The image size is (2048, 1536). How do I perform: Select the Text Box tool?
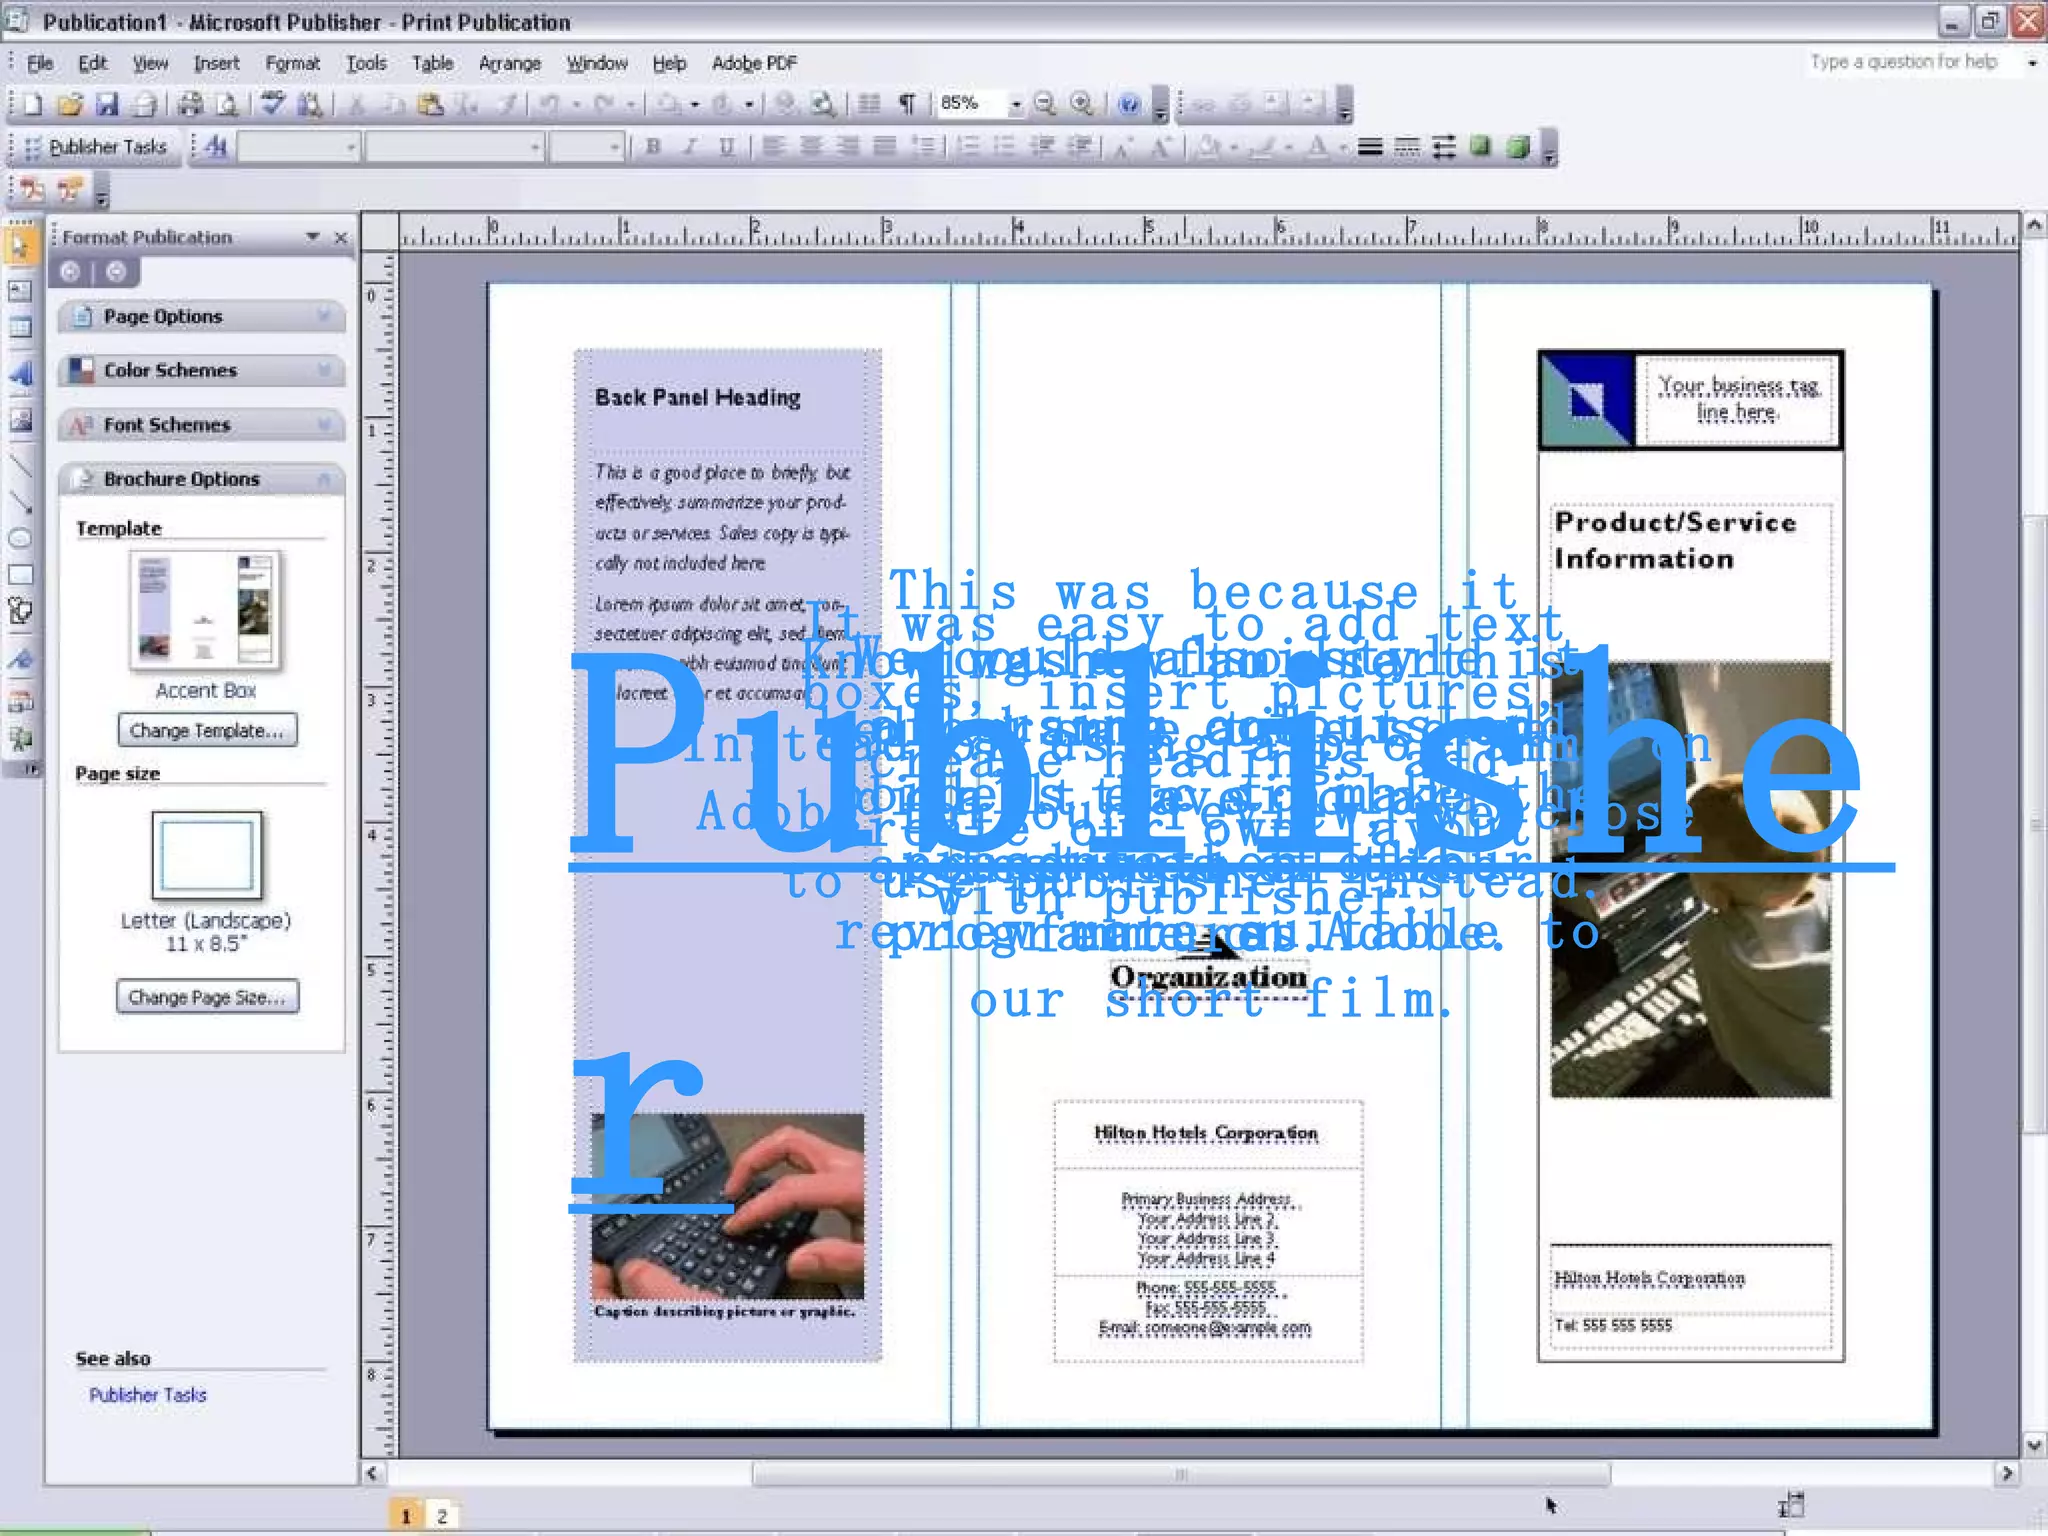20,291
